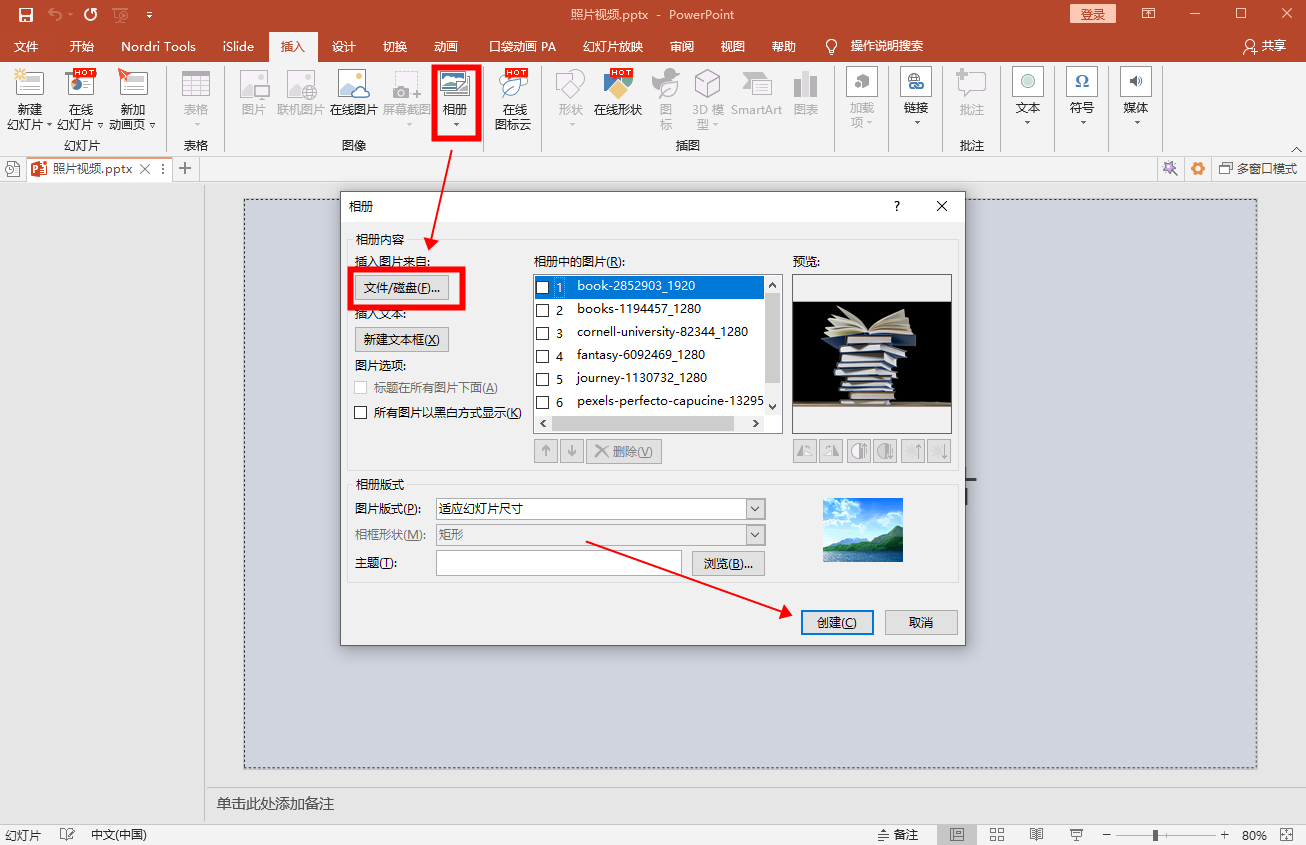Check the box for fantasy-6092469_1280
Screen dimensions: 1306x845
tap(543, 356)
